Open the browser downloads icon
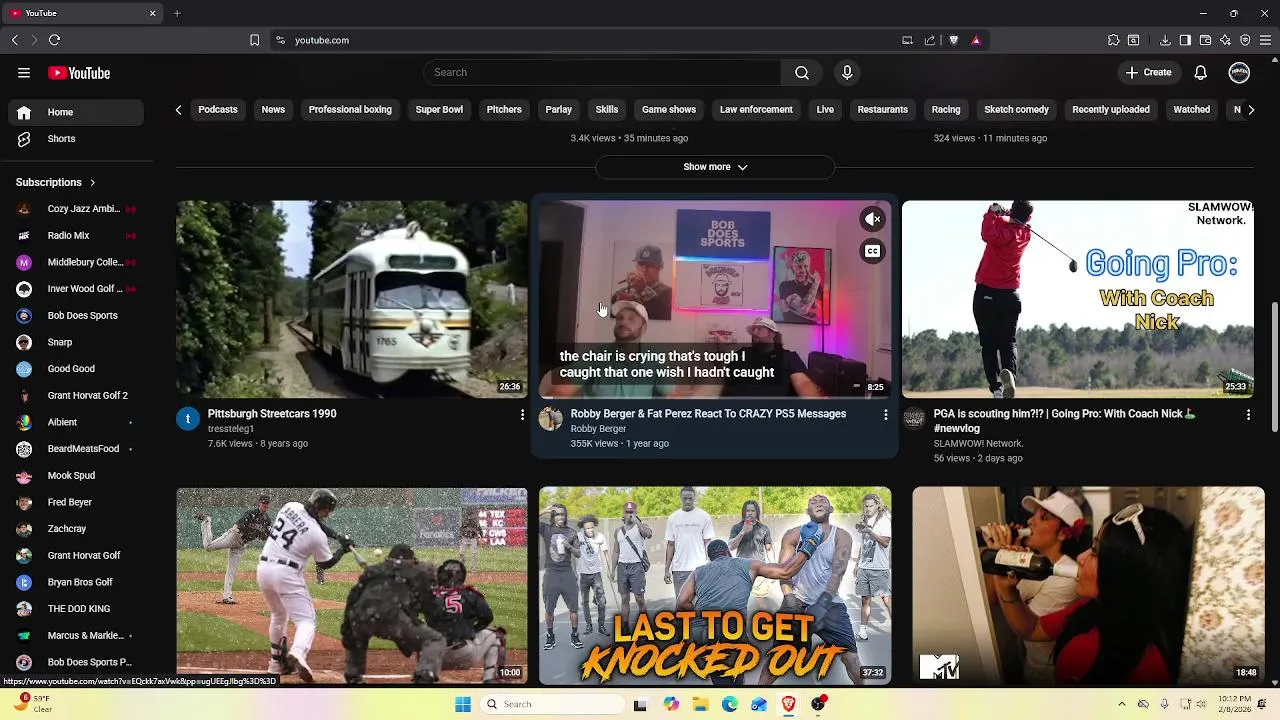 coord(1165,40)
